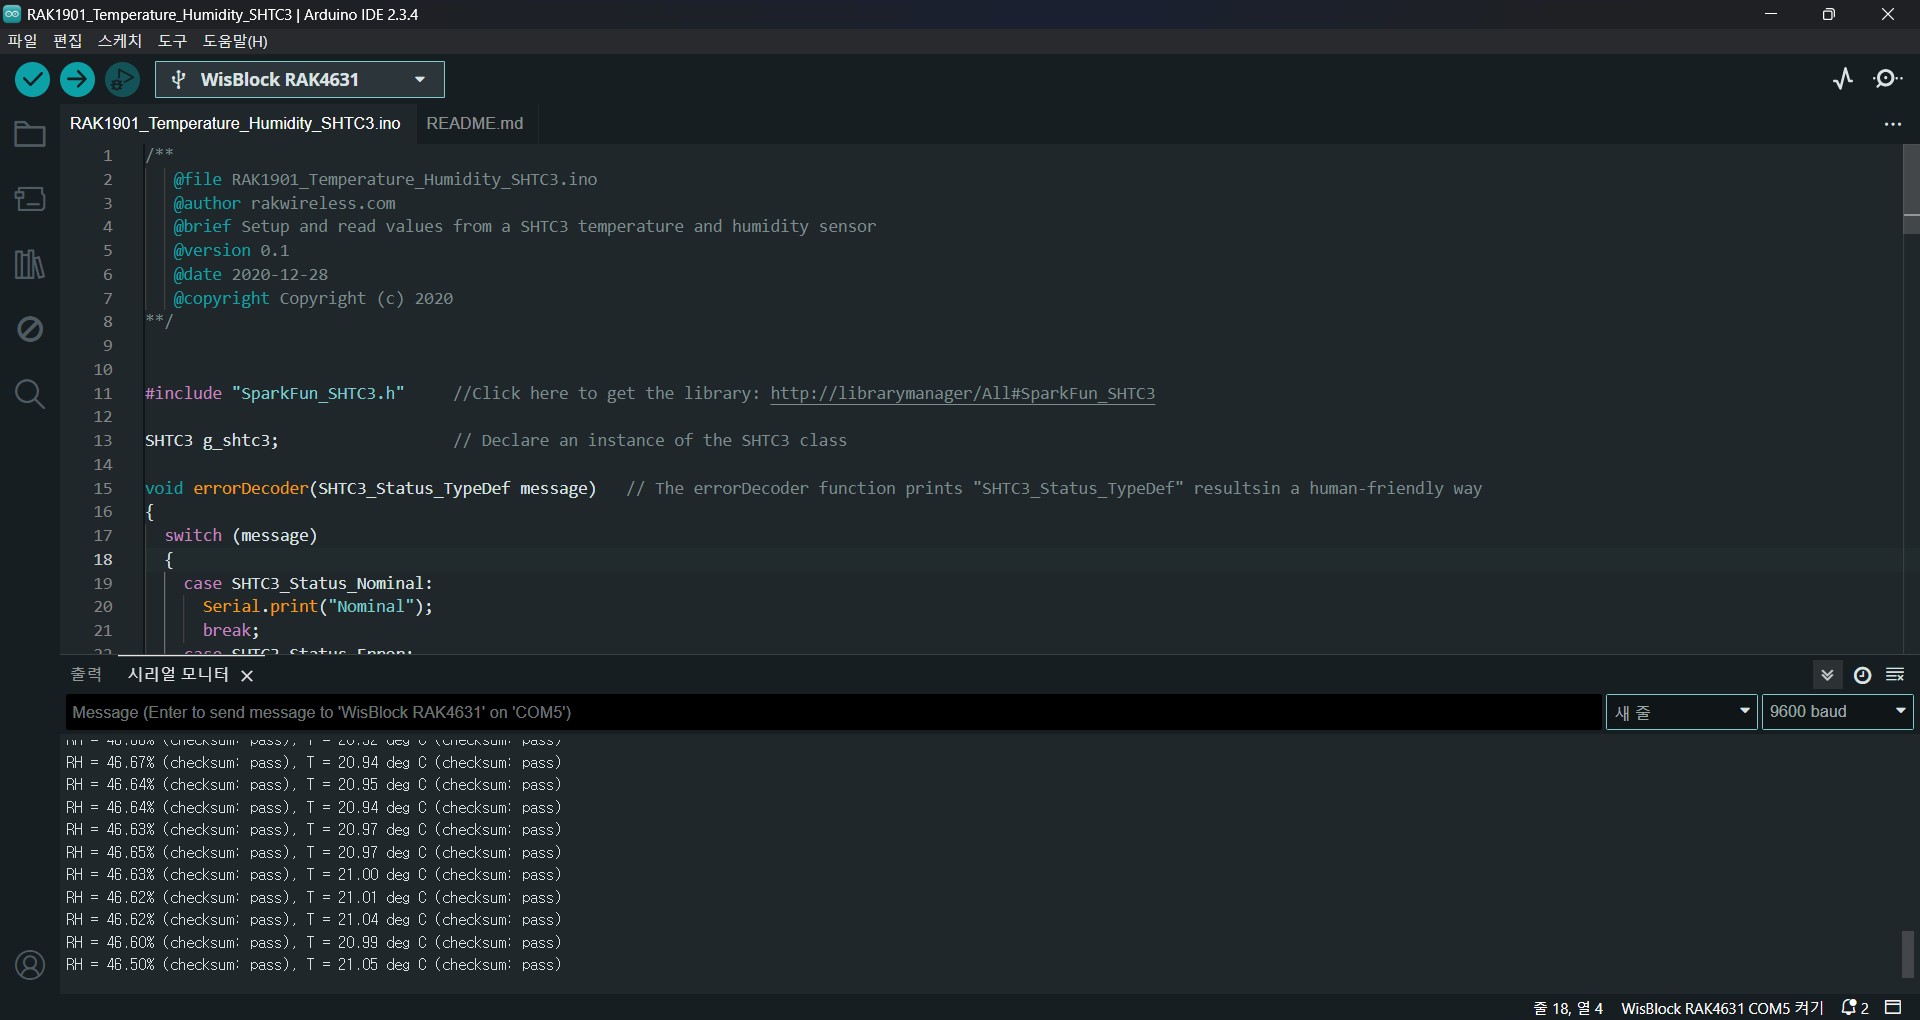Toggle autoscroll in serial monitor
Viewport: 1920px width, 1020px height.
tap(1827, 675)
